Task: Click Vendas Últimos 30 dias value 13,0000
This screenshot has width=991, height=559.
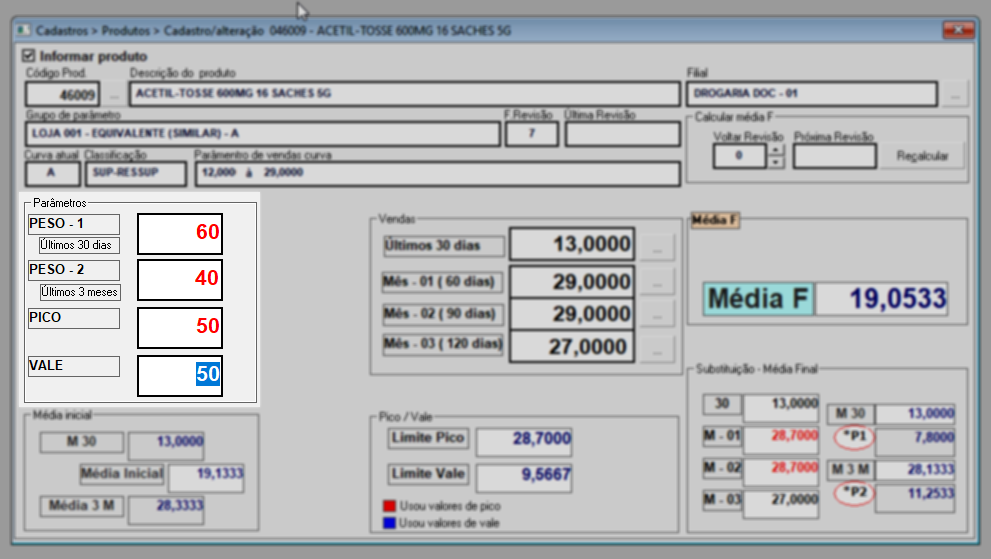Action: coord(572,244)
